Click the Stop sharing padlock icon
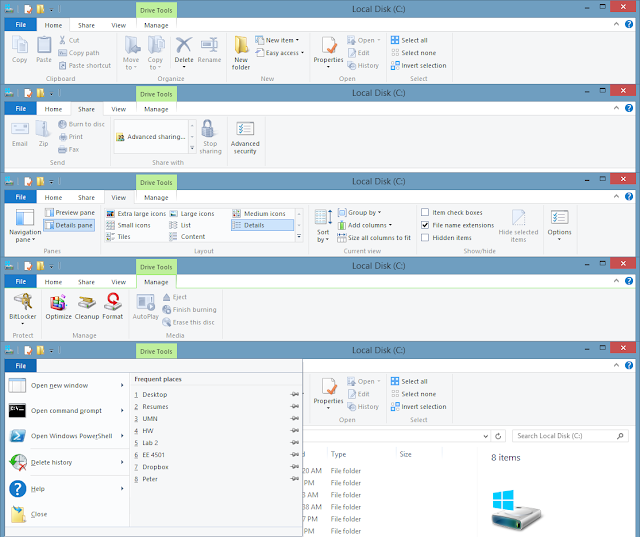Image resolution: width=640 pixels, height=537 pixels. coord(208,129)
